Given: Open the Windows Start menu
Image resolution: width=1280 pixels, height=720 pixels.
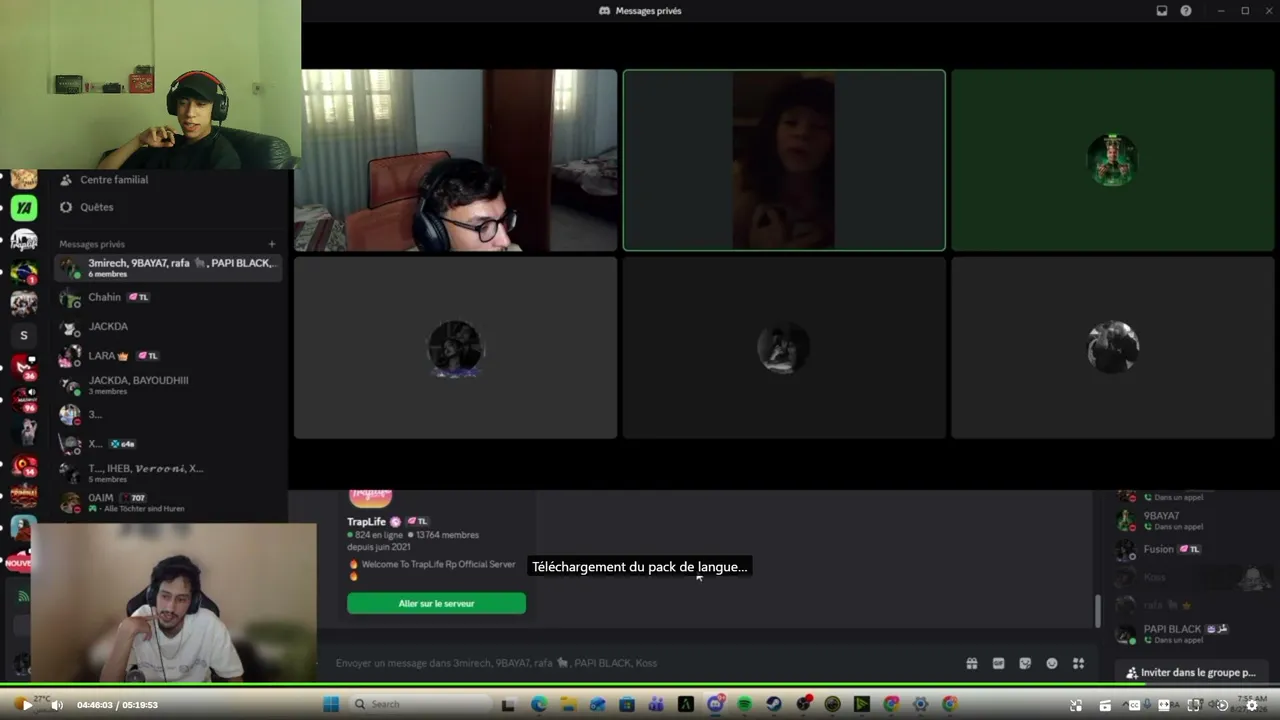Looking at the screenshot, I should coord(330,704).
